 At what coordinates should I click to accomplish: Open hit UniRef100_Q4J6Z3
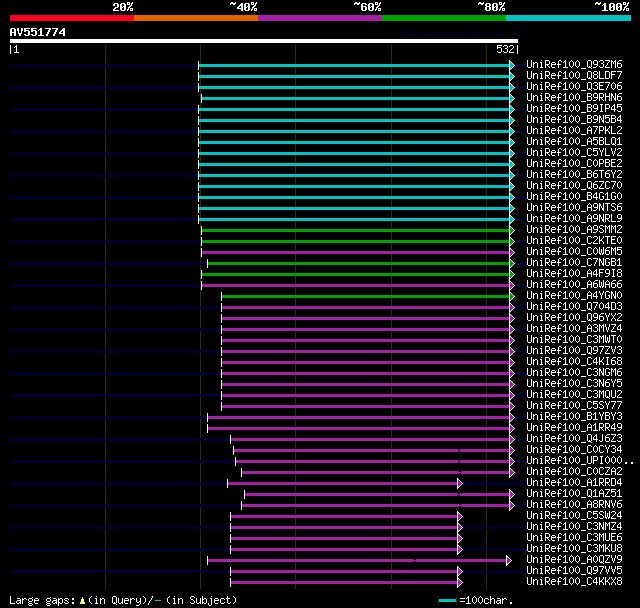(574, 439)
